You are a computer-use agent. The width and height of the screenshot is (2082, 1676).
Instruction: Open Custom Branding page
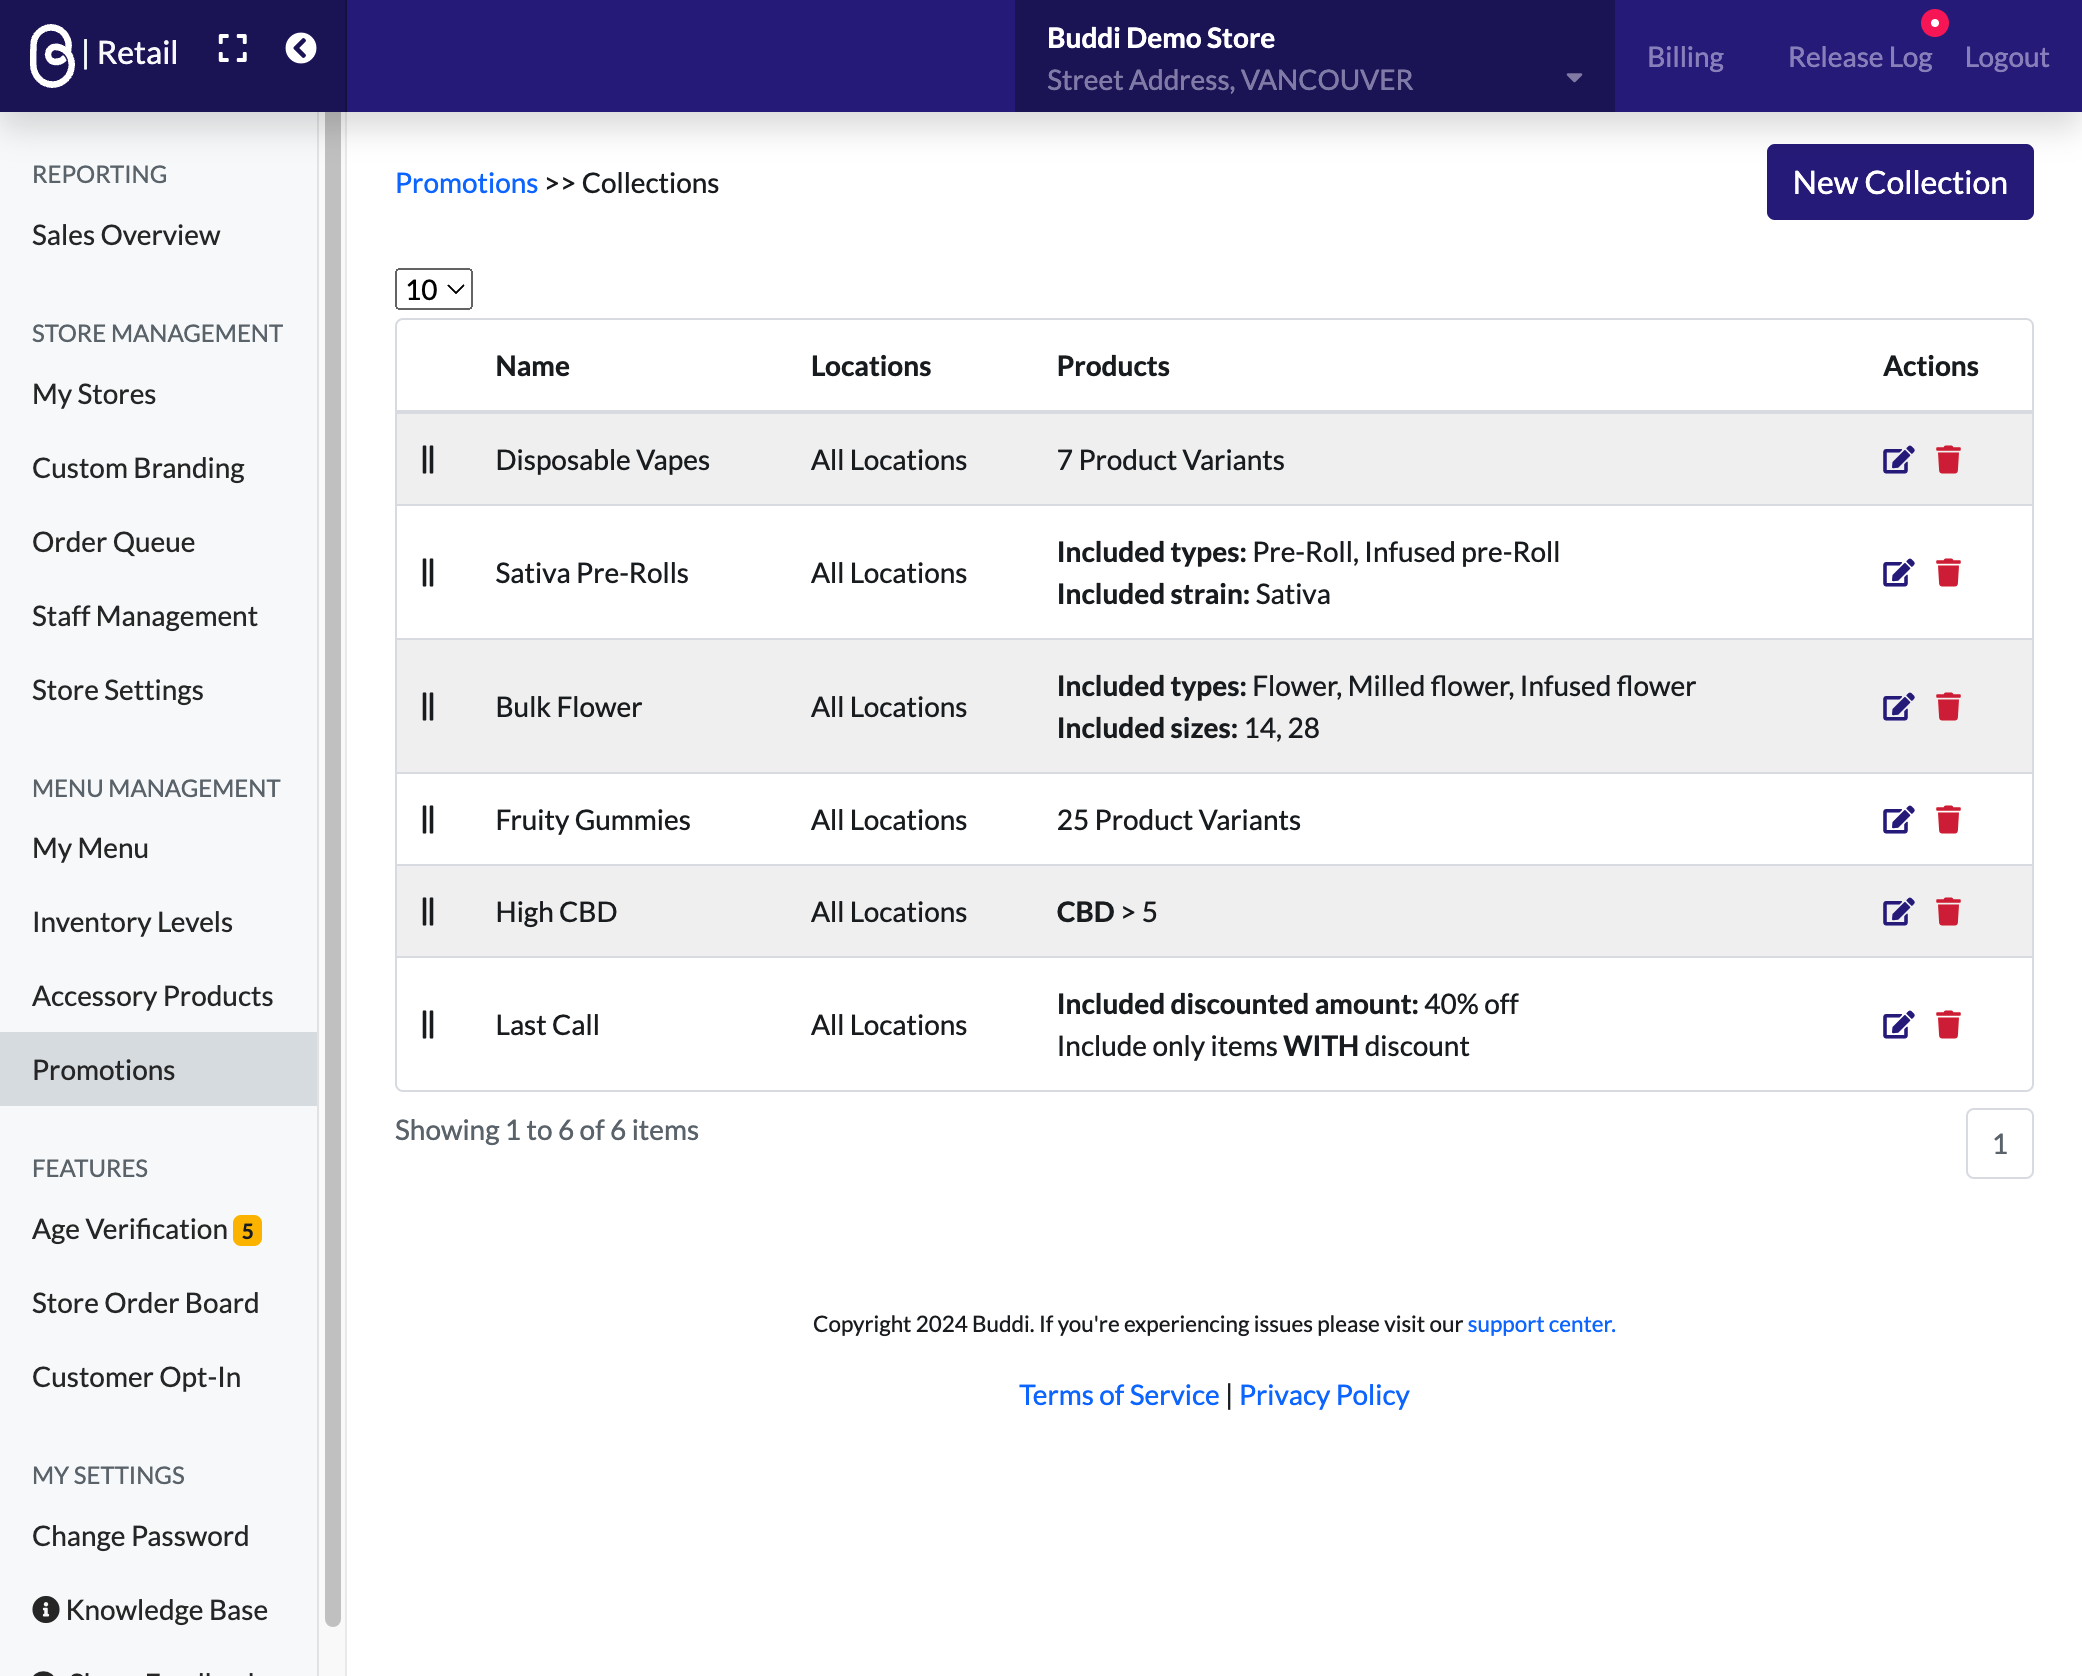pyautogui.click(x=138, y=468)
